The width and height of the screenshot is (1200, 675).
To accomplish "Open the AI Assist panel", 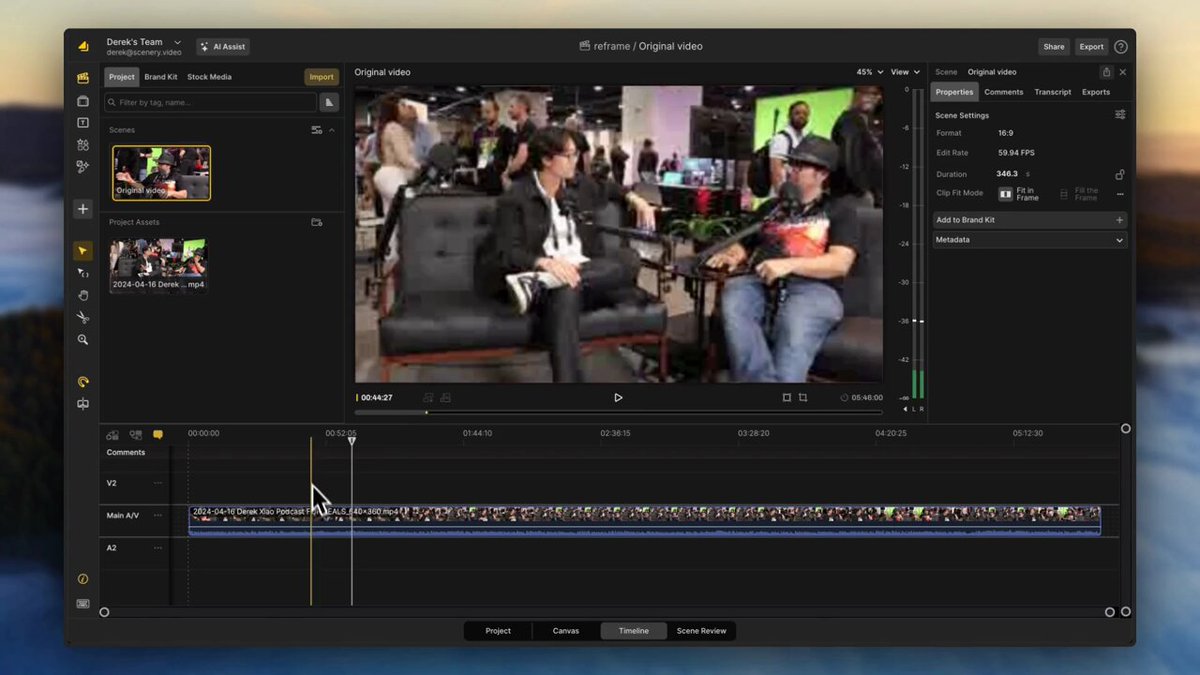I will coord(223,46).
